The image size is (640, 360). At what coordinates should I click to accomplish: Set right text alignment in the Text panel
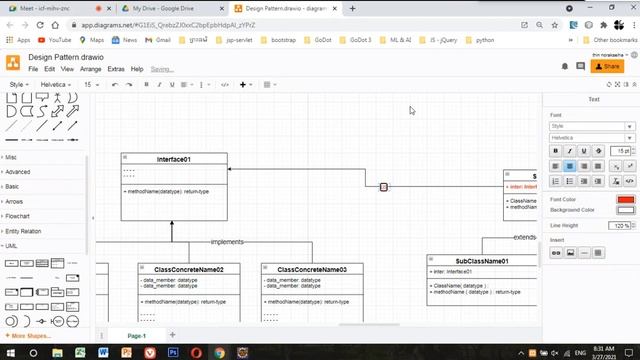584,166
